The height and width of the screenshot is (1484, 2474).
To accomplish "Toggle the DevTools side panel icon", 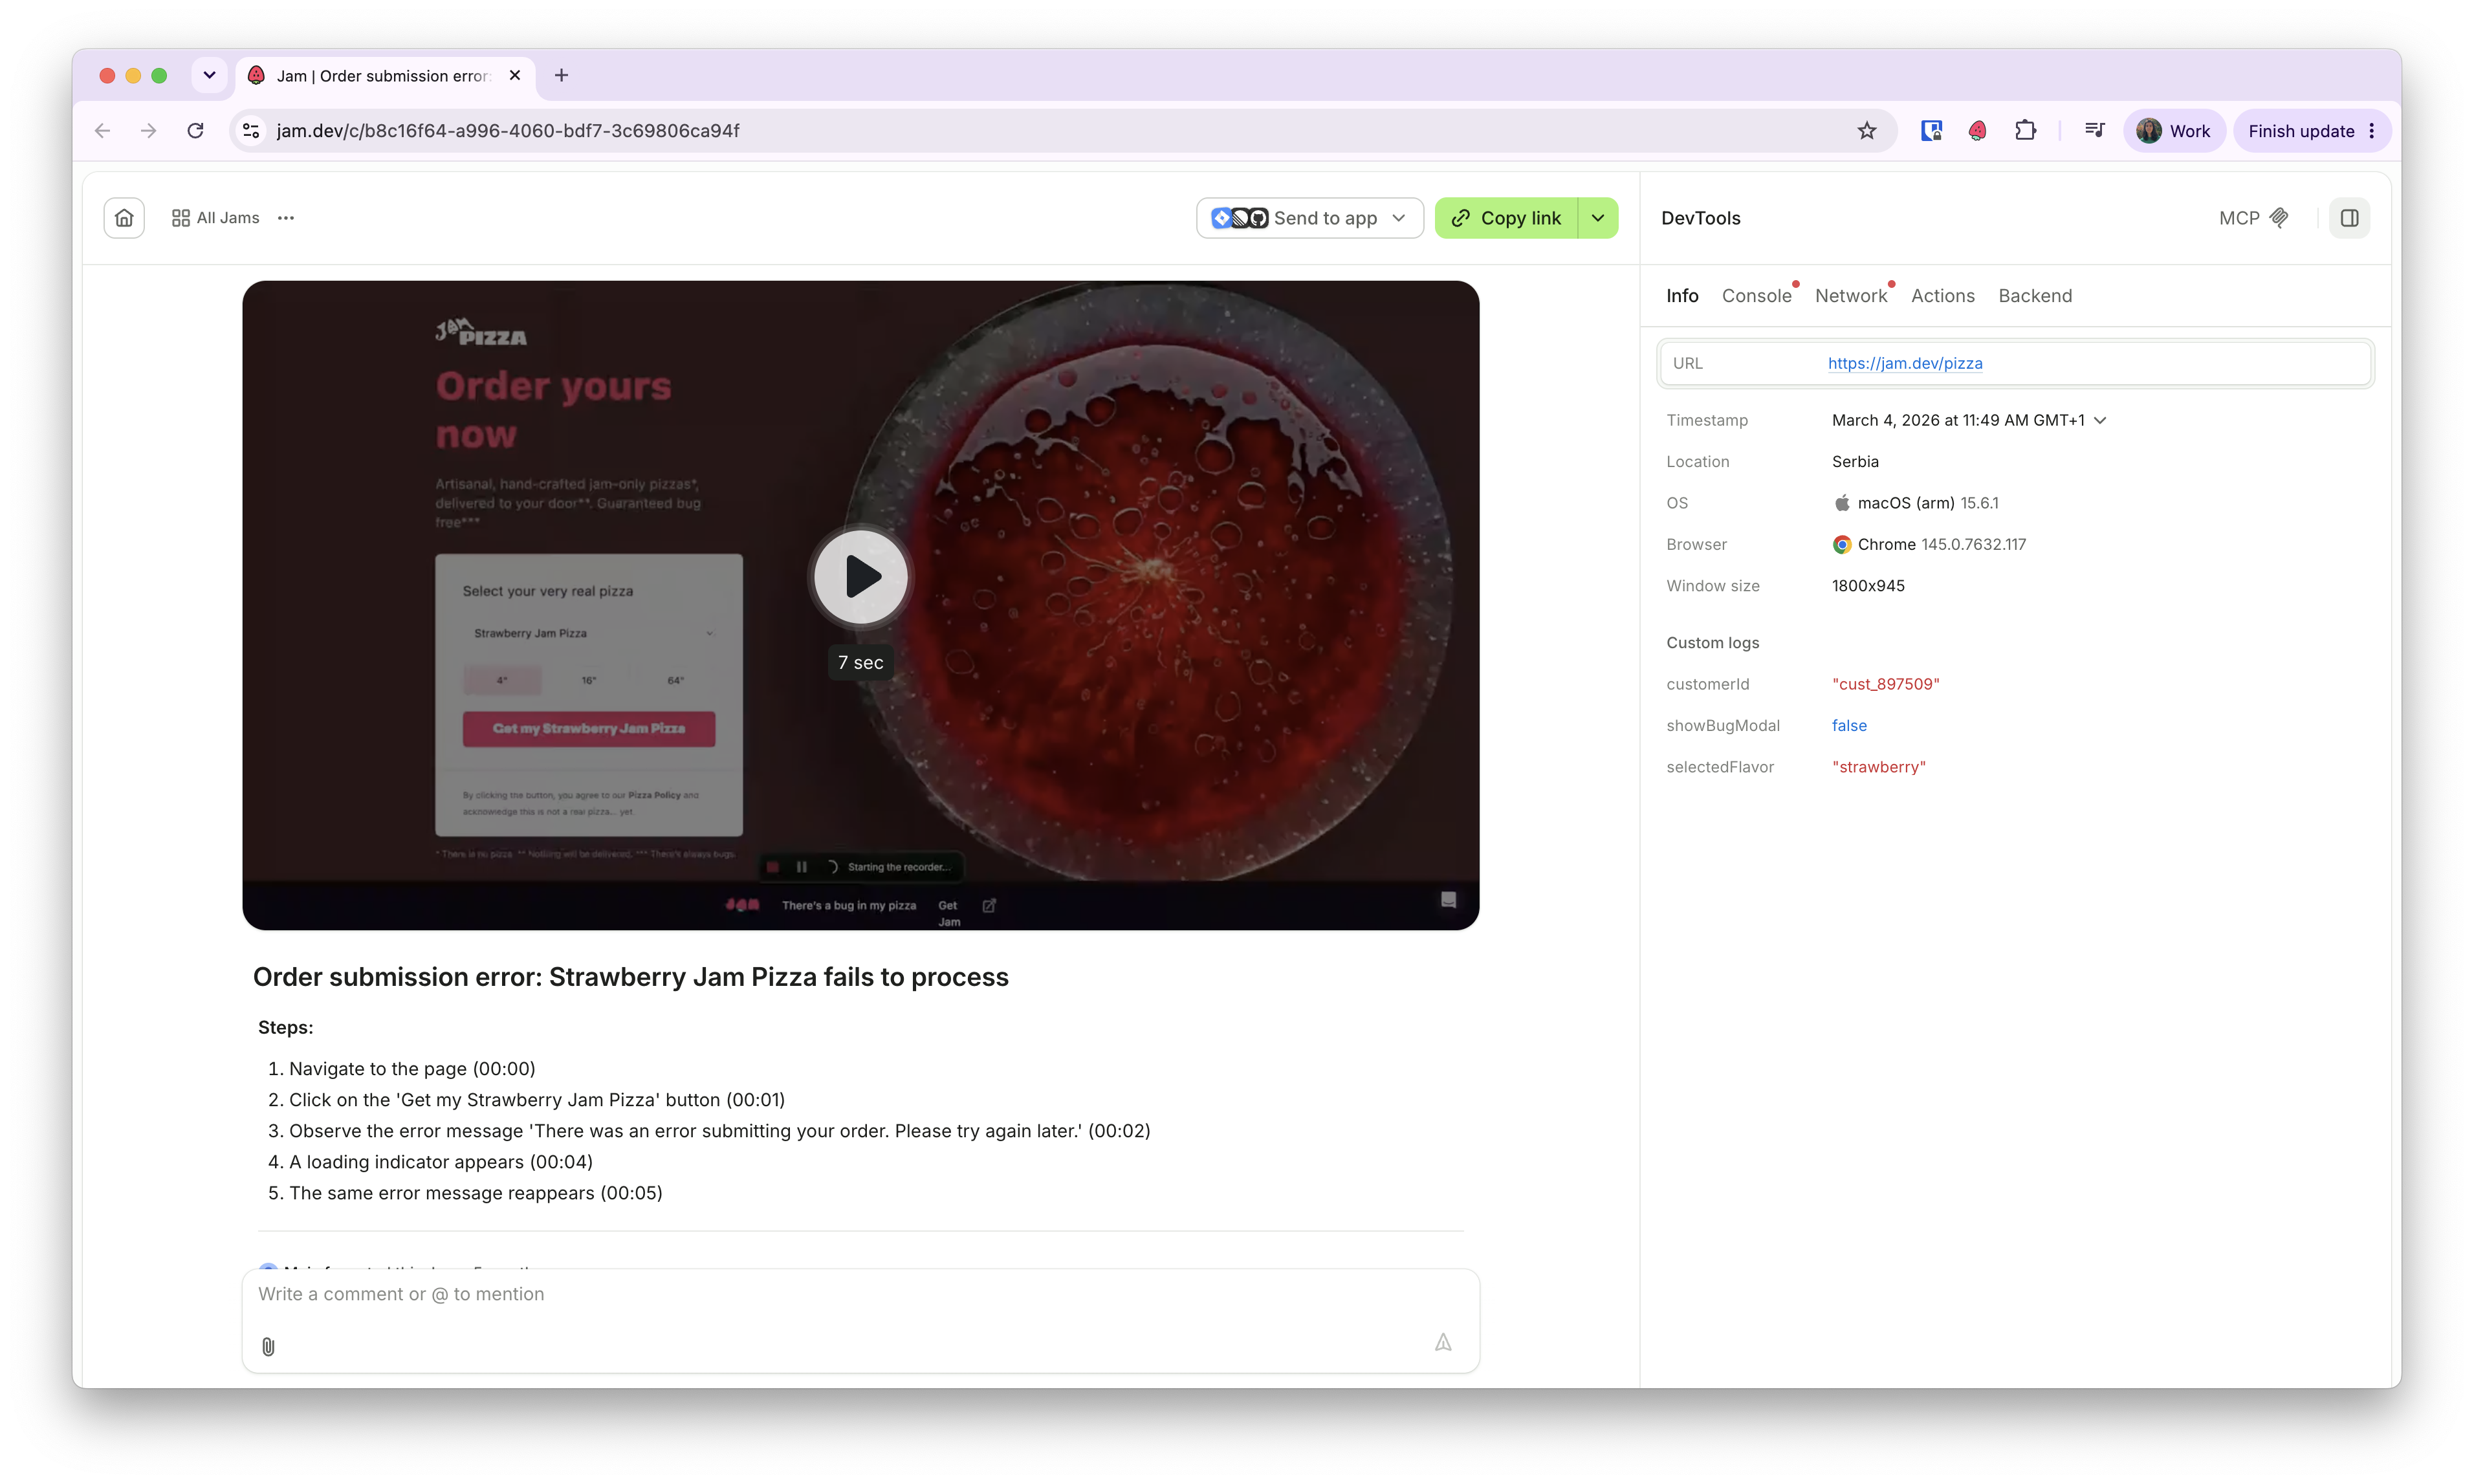I will (x=2349, y=218).
